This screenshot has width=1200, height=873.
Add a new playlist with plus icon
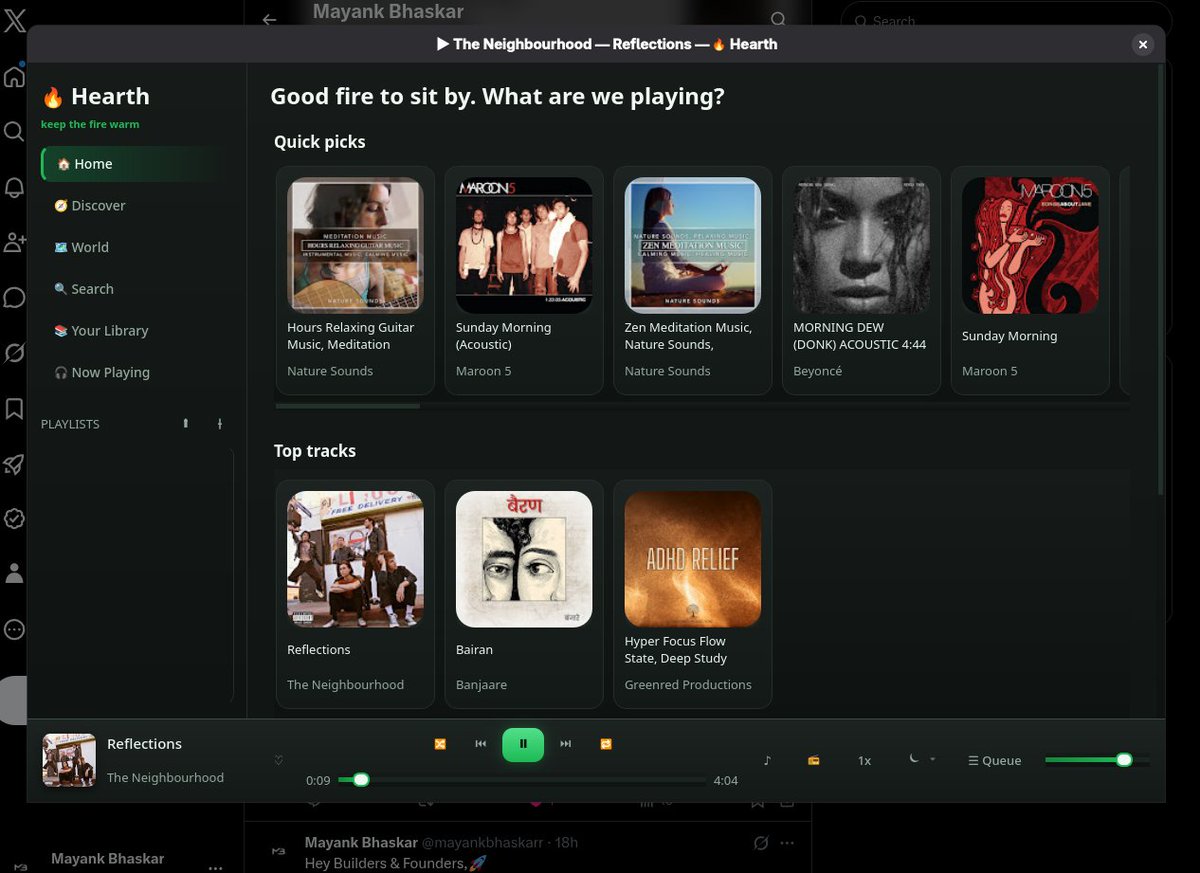click(220, 424)
